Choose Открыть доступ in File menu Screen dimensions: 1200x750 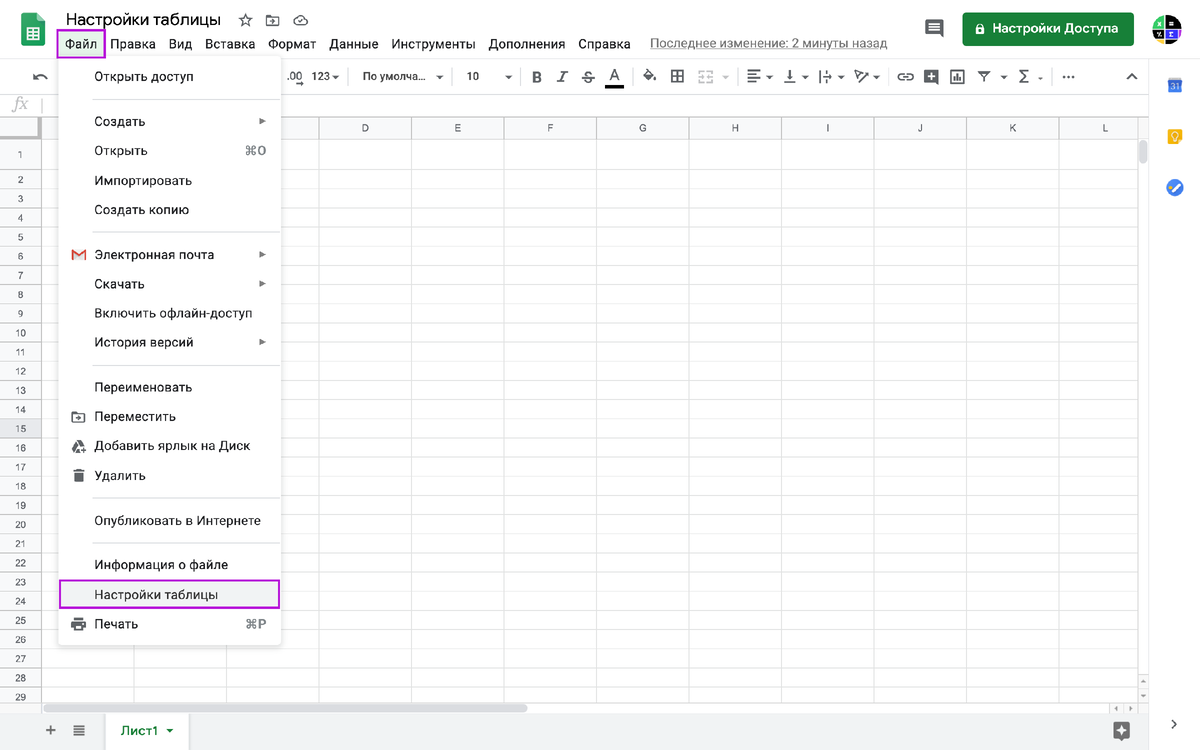click(x=170, y=76)
